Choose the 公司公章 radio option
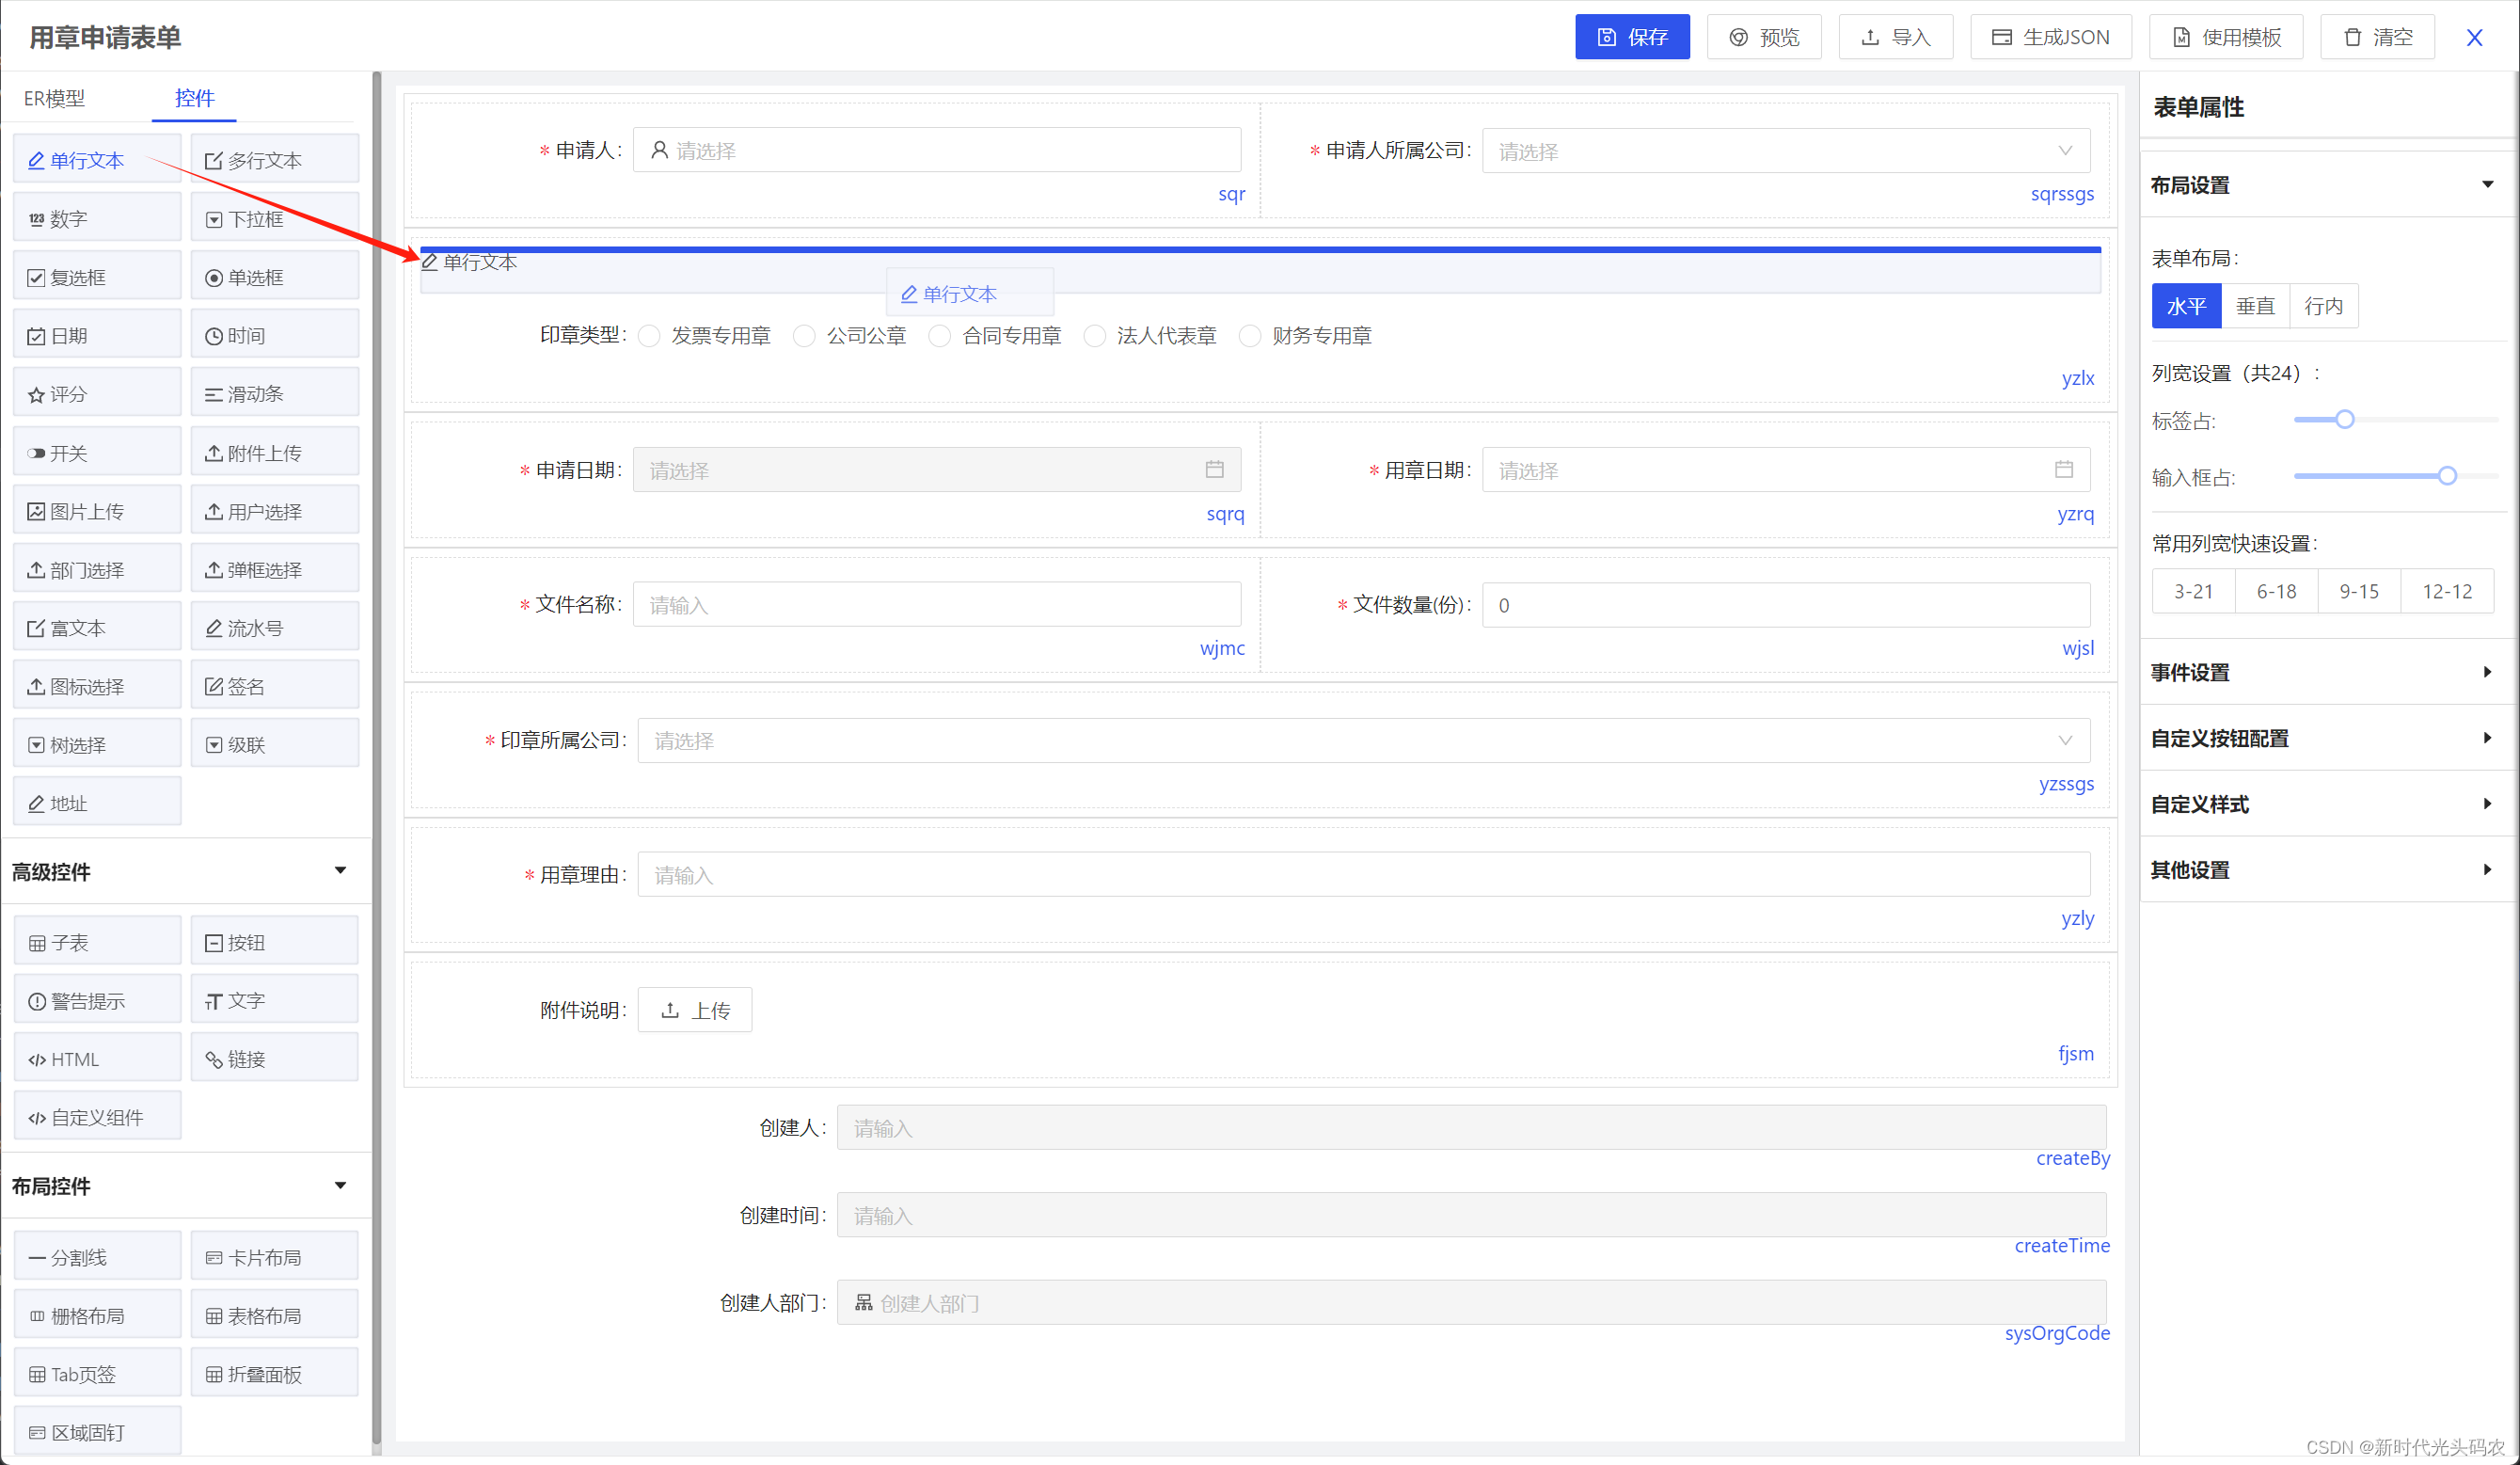The image size is (2520, 1465). point(805,336)
